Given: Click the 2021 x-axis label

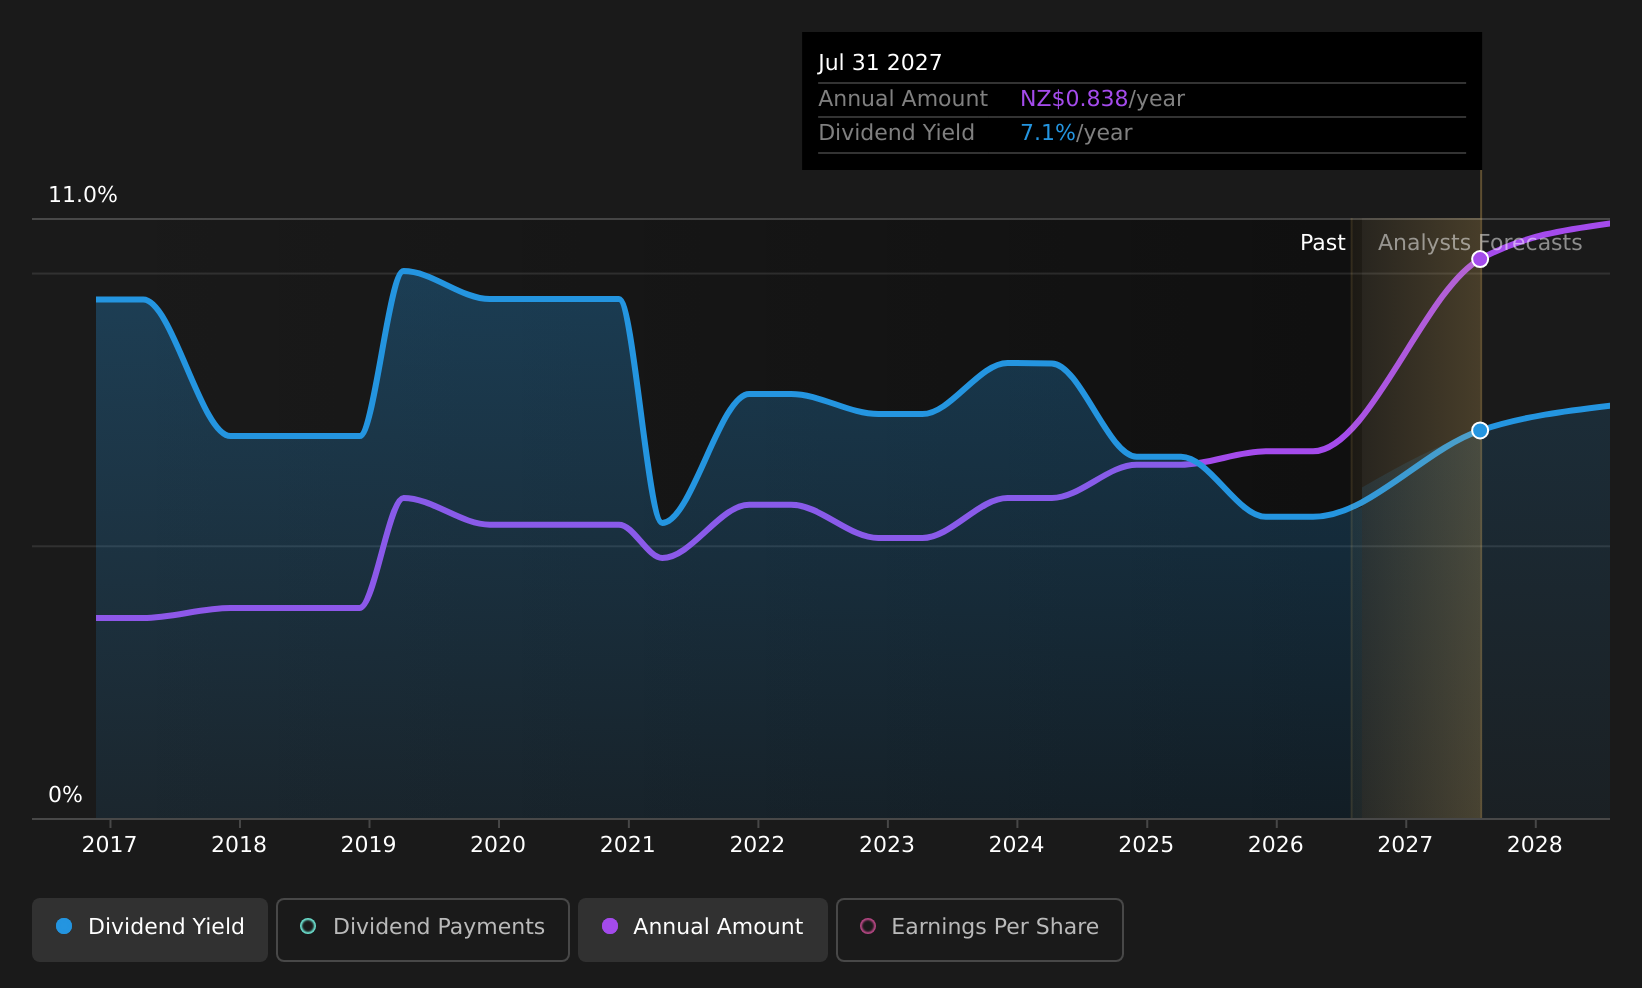Looking at the screenshot, I should 628,845.
